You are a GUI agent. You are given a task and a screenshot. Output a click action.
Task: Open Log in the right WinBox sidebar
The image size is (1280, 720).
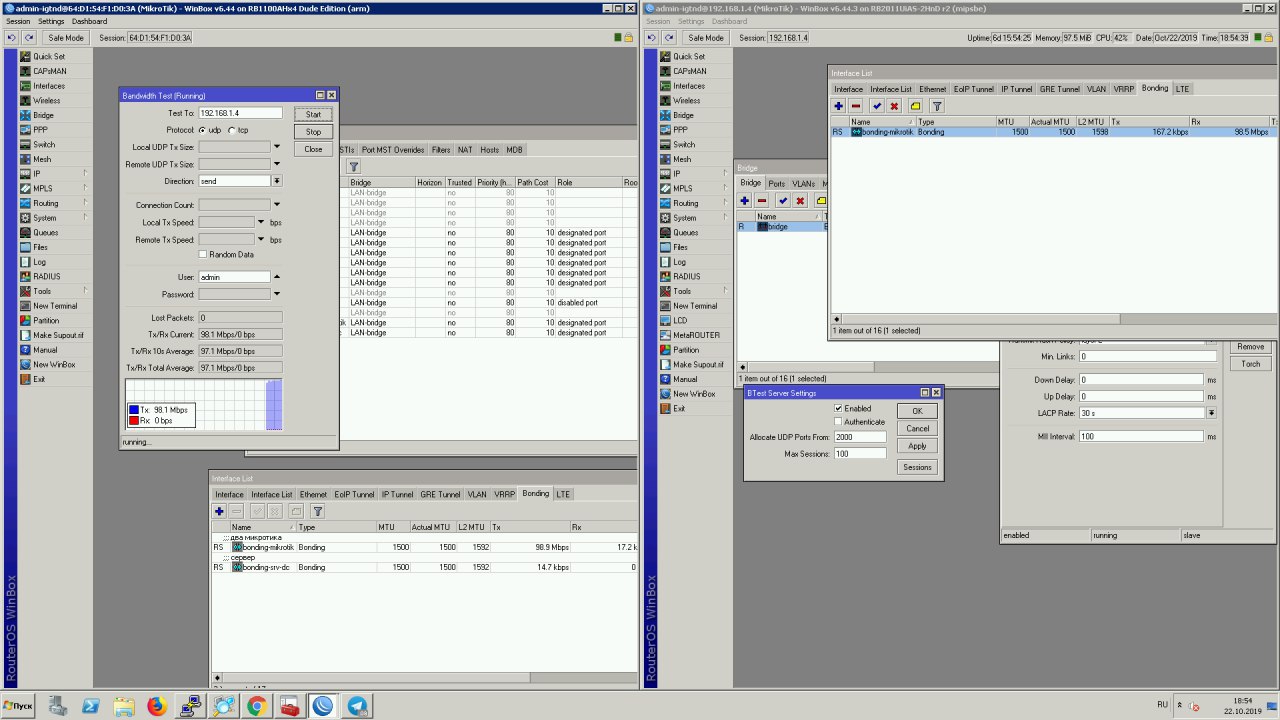(x=680, y=262)
